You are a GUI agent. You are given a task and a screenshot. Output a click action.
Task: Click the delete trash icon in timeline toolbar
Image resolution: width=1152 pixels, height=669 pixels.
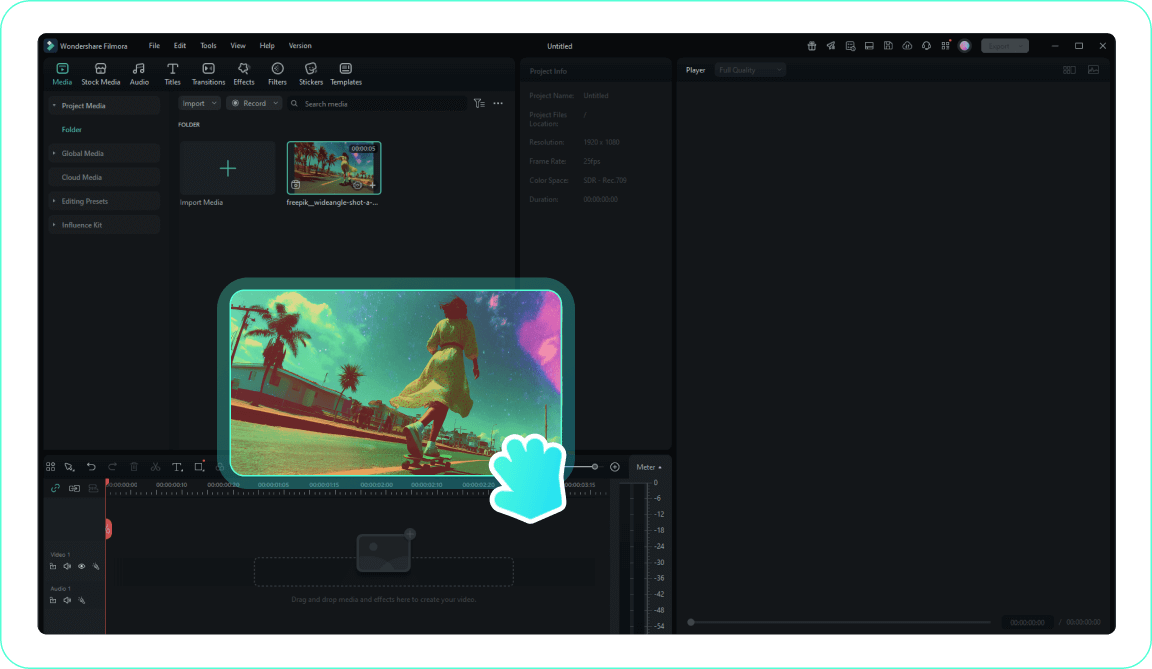click(x=134, y=466)
